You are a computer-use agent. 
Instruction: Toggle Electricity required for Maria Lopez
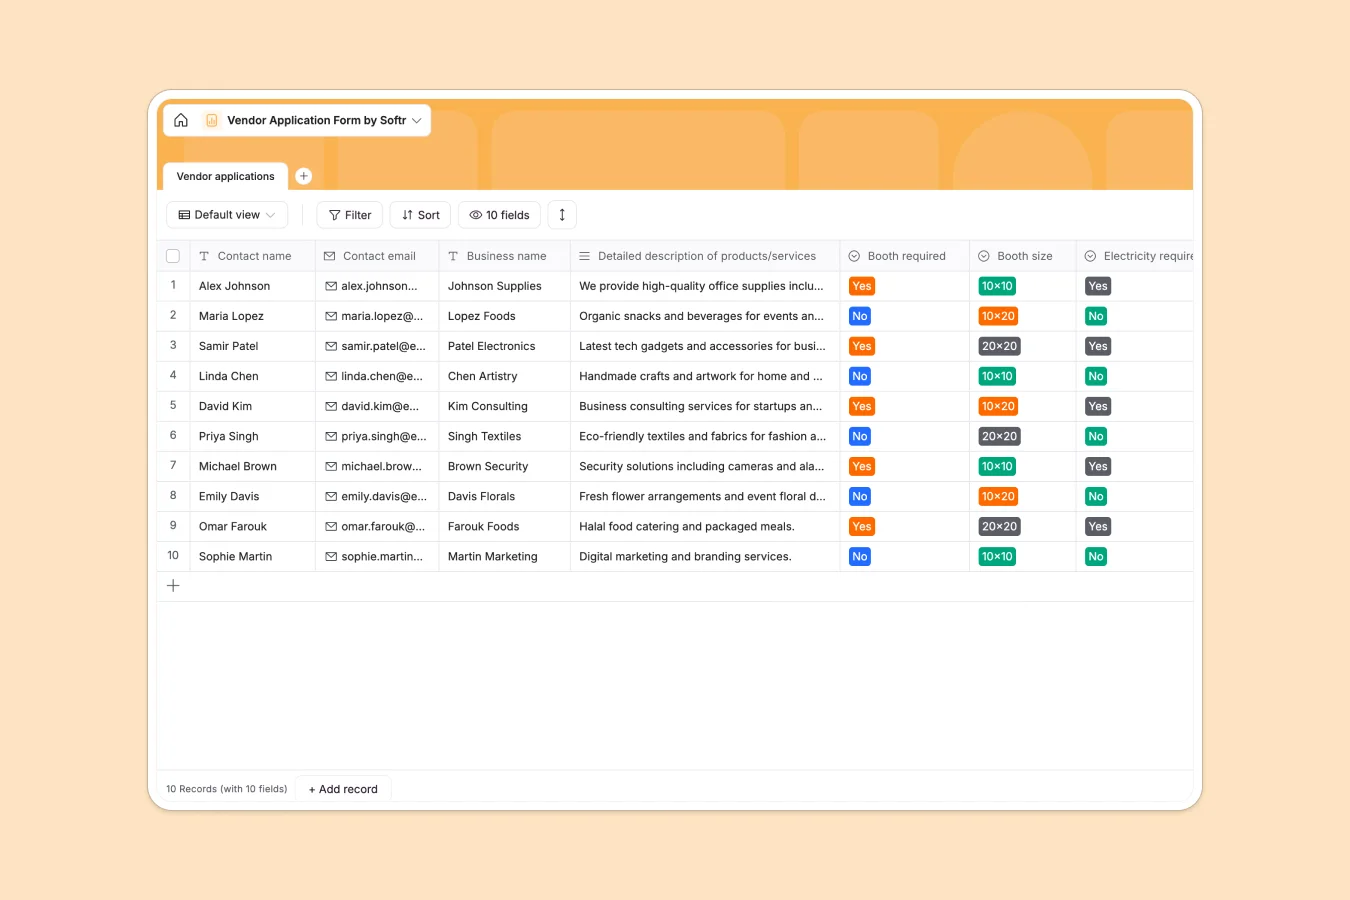point(1095,316)
